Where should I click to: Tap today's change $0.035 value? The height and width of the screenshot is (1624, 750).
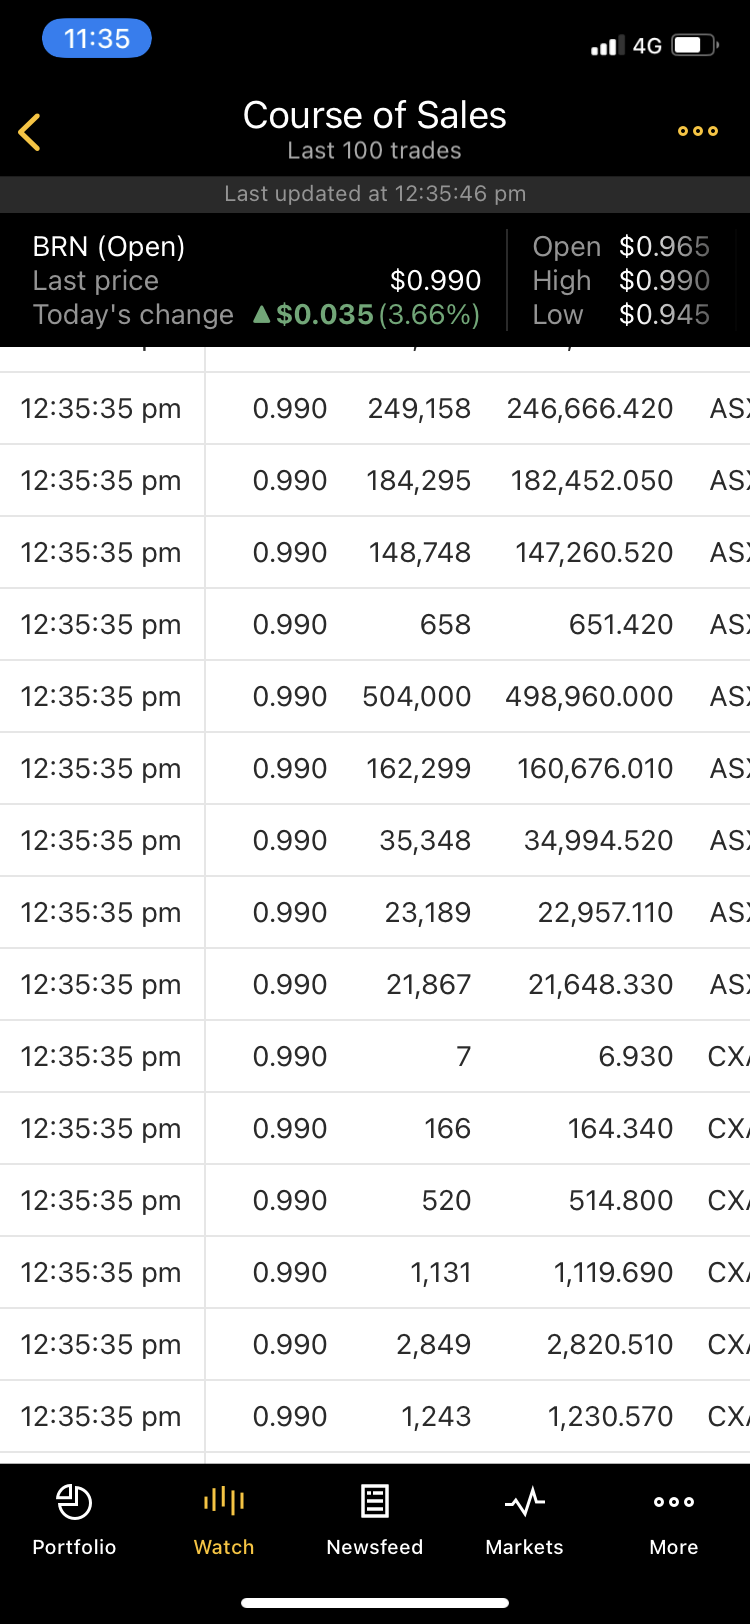[x=324, y=315]
